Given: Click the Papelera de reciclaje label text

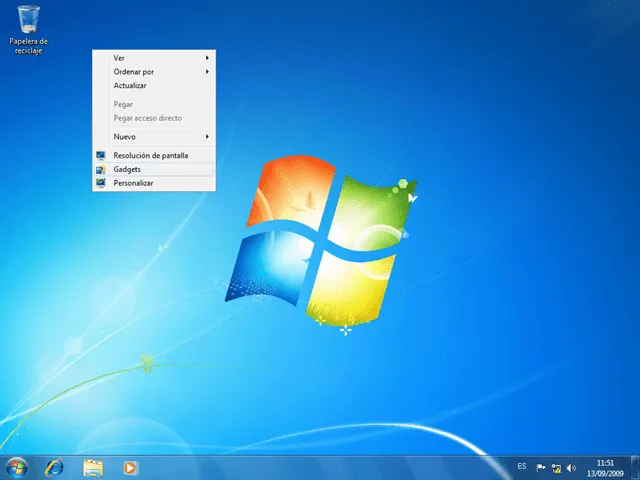Looking at the screenshot, I should (x=29, y=46).
